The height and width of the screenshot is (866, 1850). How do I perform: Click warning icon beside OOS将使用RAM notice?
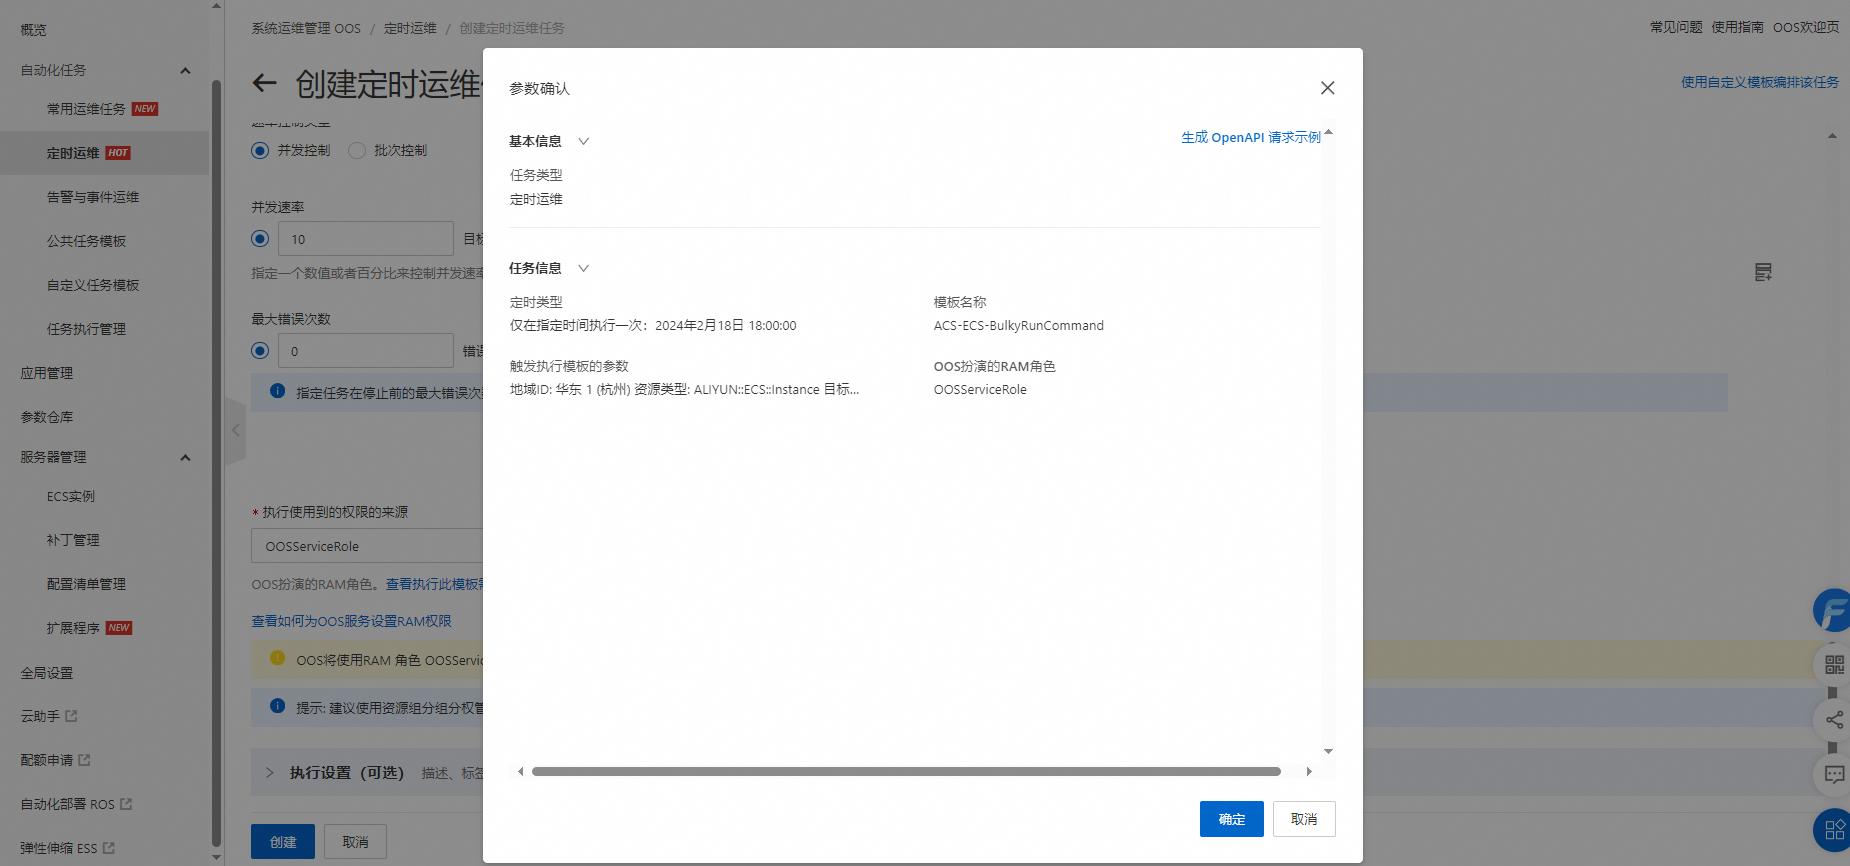[278, 658]
